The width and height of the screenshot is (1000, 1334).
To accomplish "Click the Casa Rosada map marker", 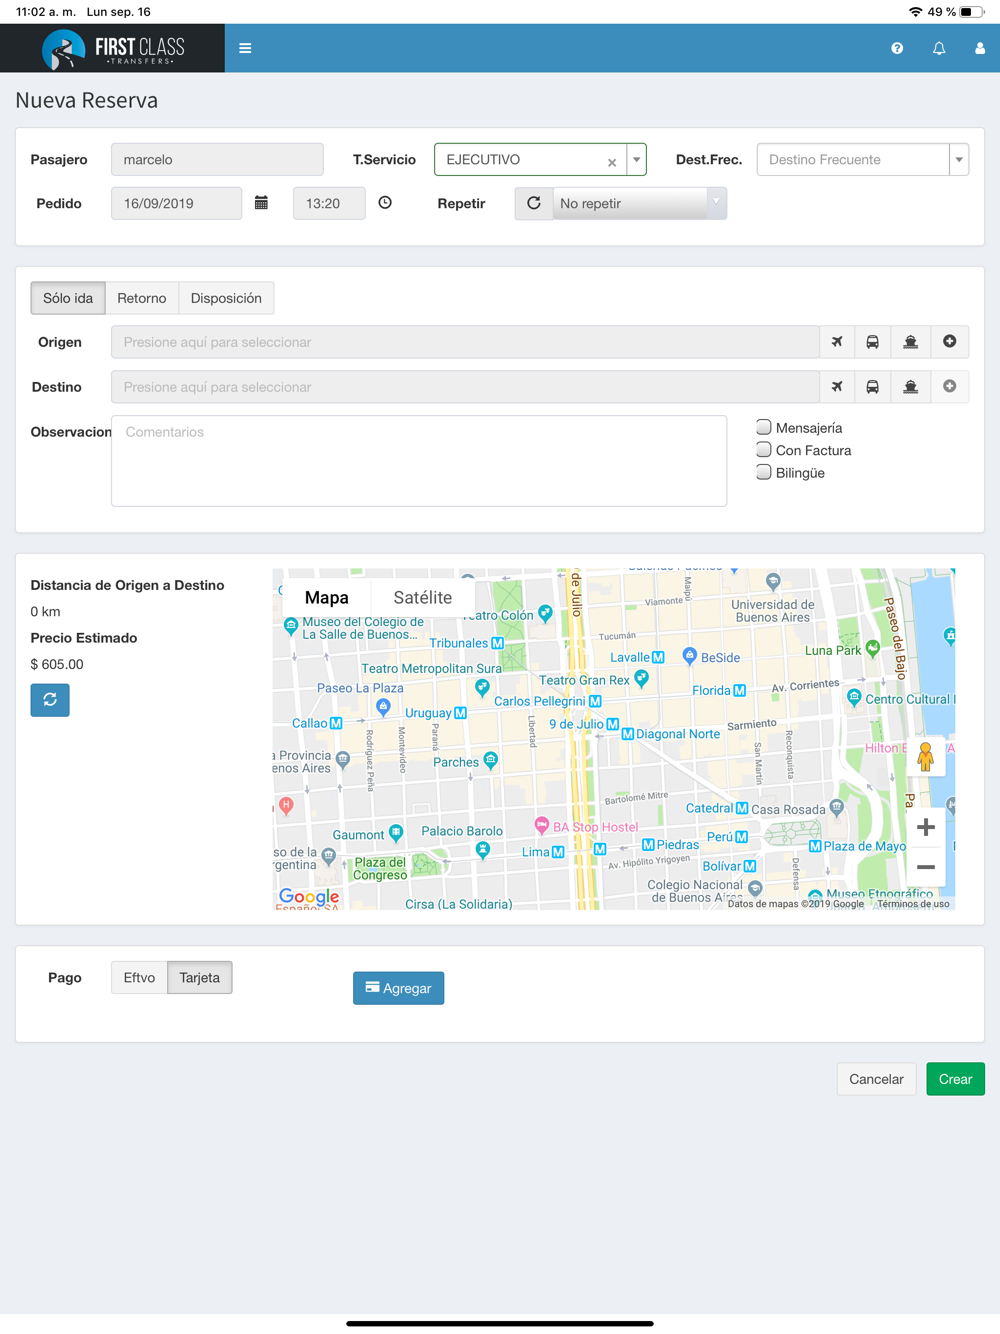I will (x=837, y=807).
